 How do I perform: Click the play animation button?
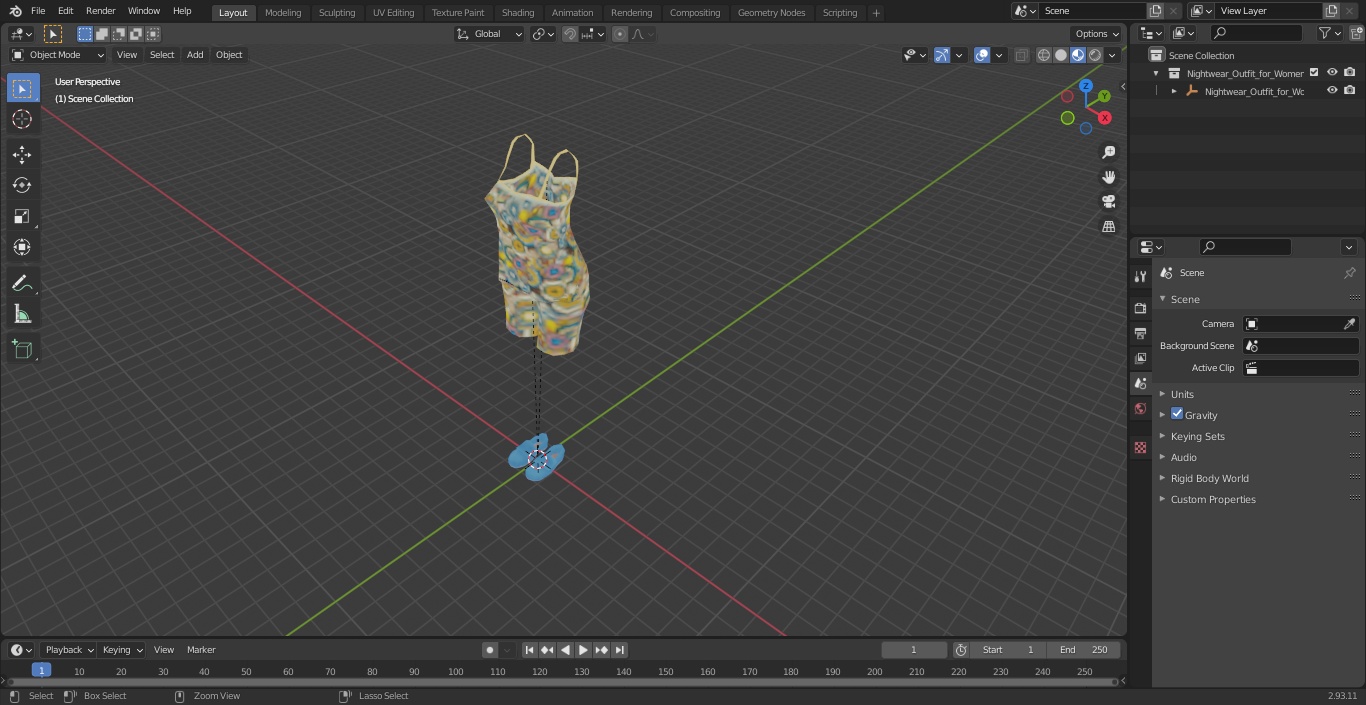click(583, 650)
